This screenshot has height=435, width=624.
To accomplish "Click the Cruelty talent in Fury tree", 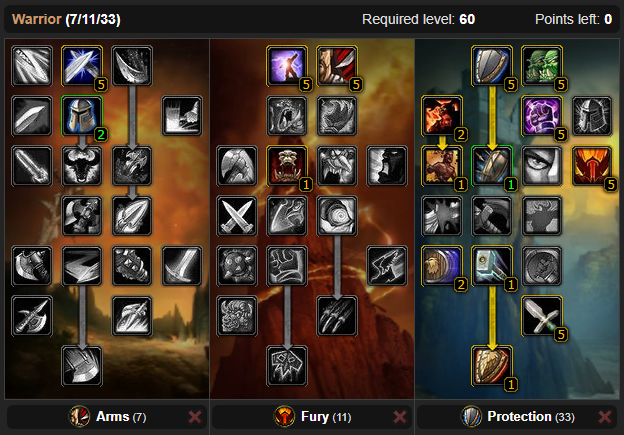I will point(337,65).
